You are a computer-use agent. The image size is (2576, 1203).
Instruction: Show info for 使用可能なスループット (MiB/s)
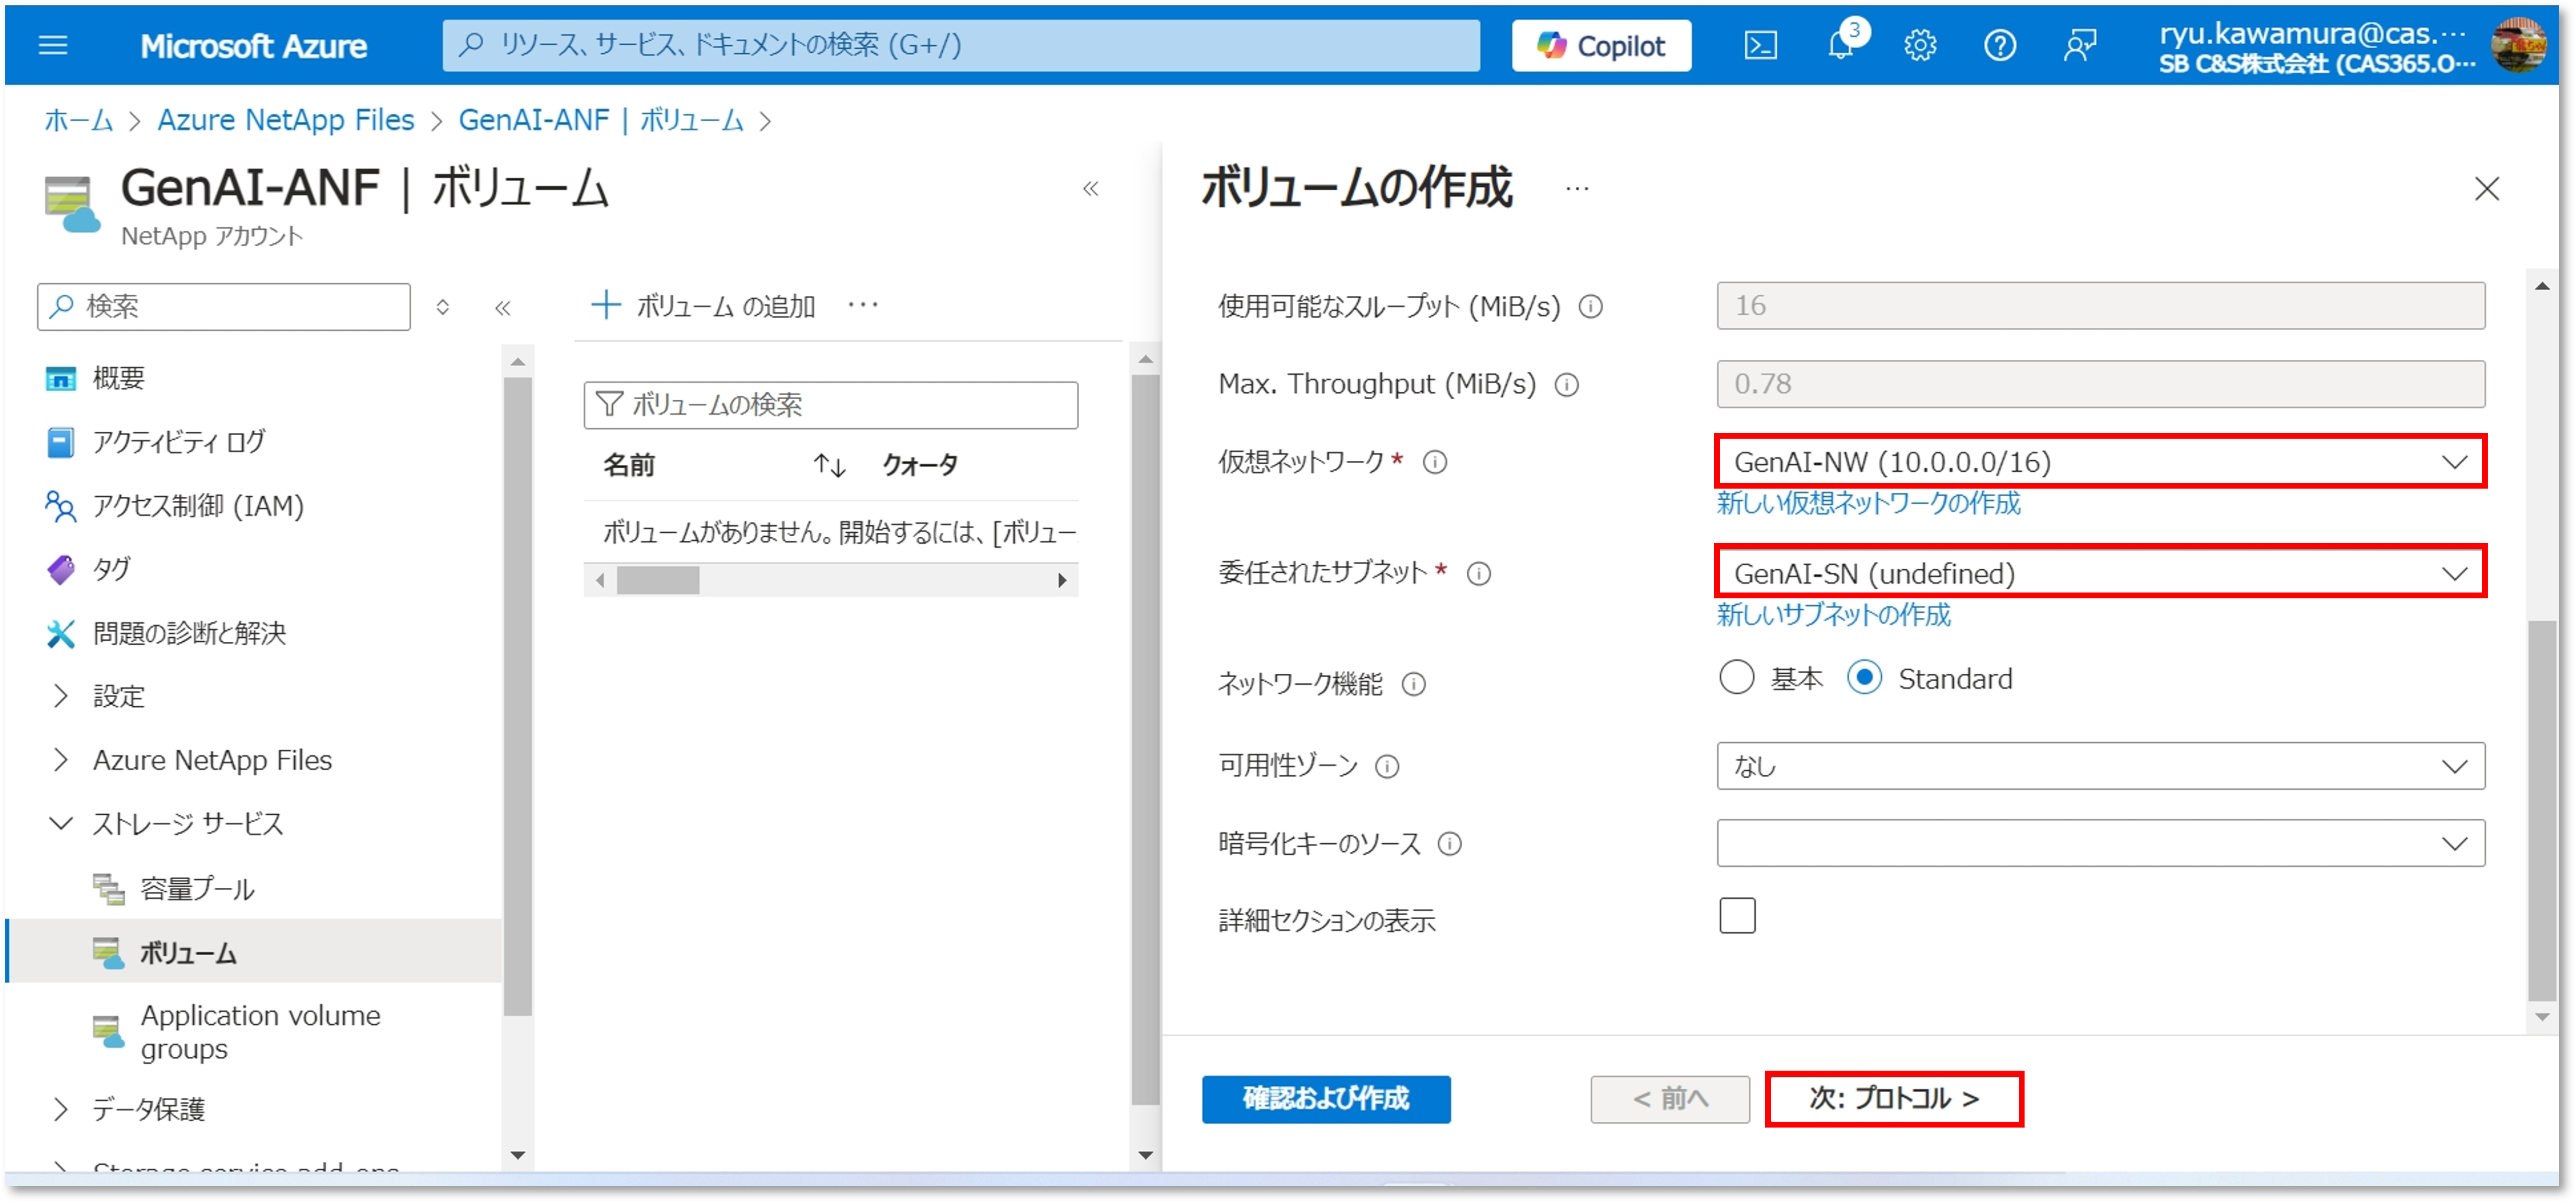(x=1590, y=307)
